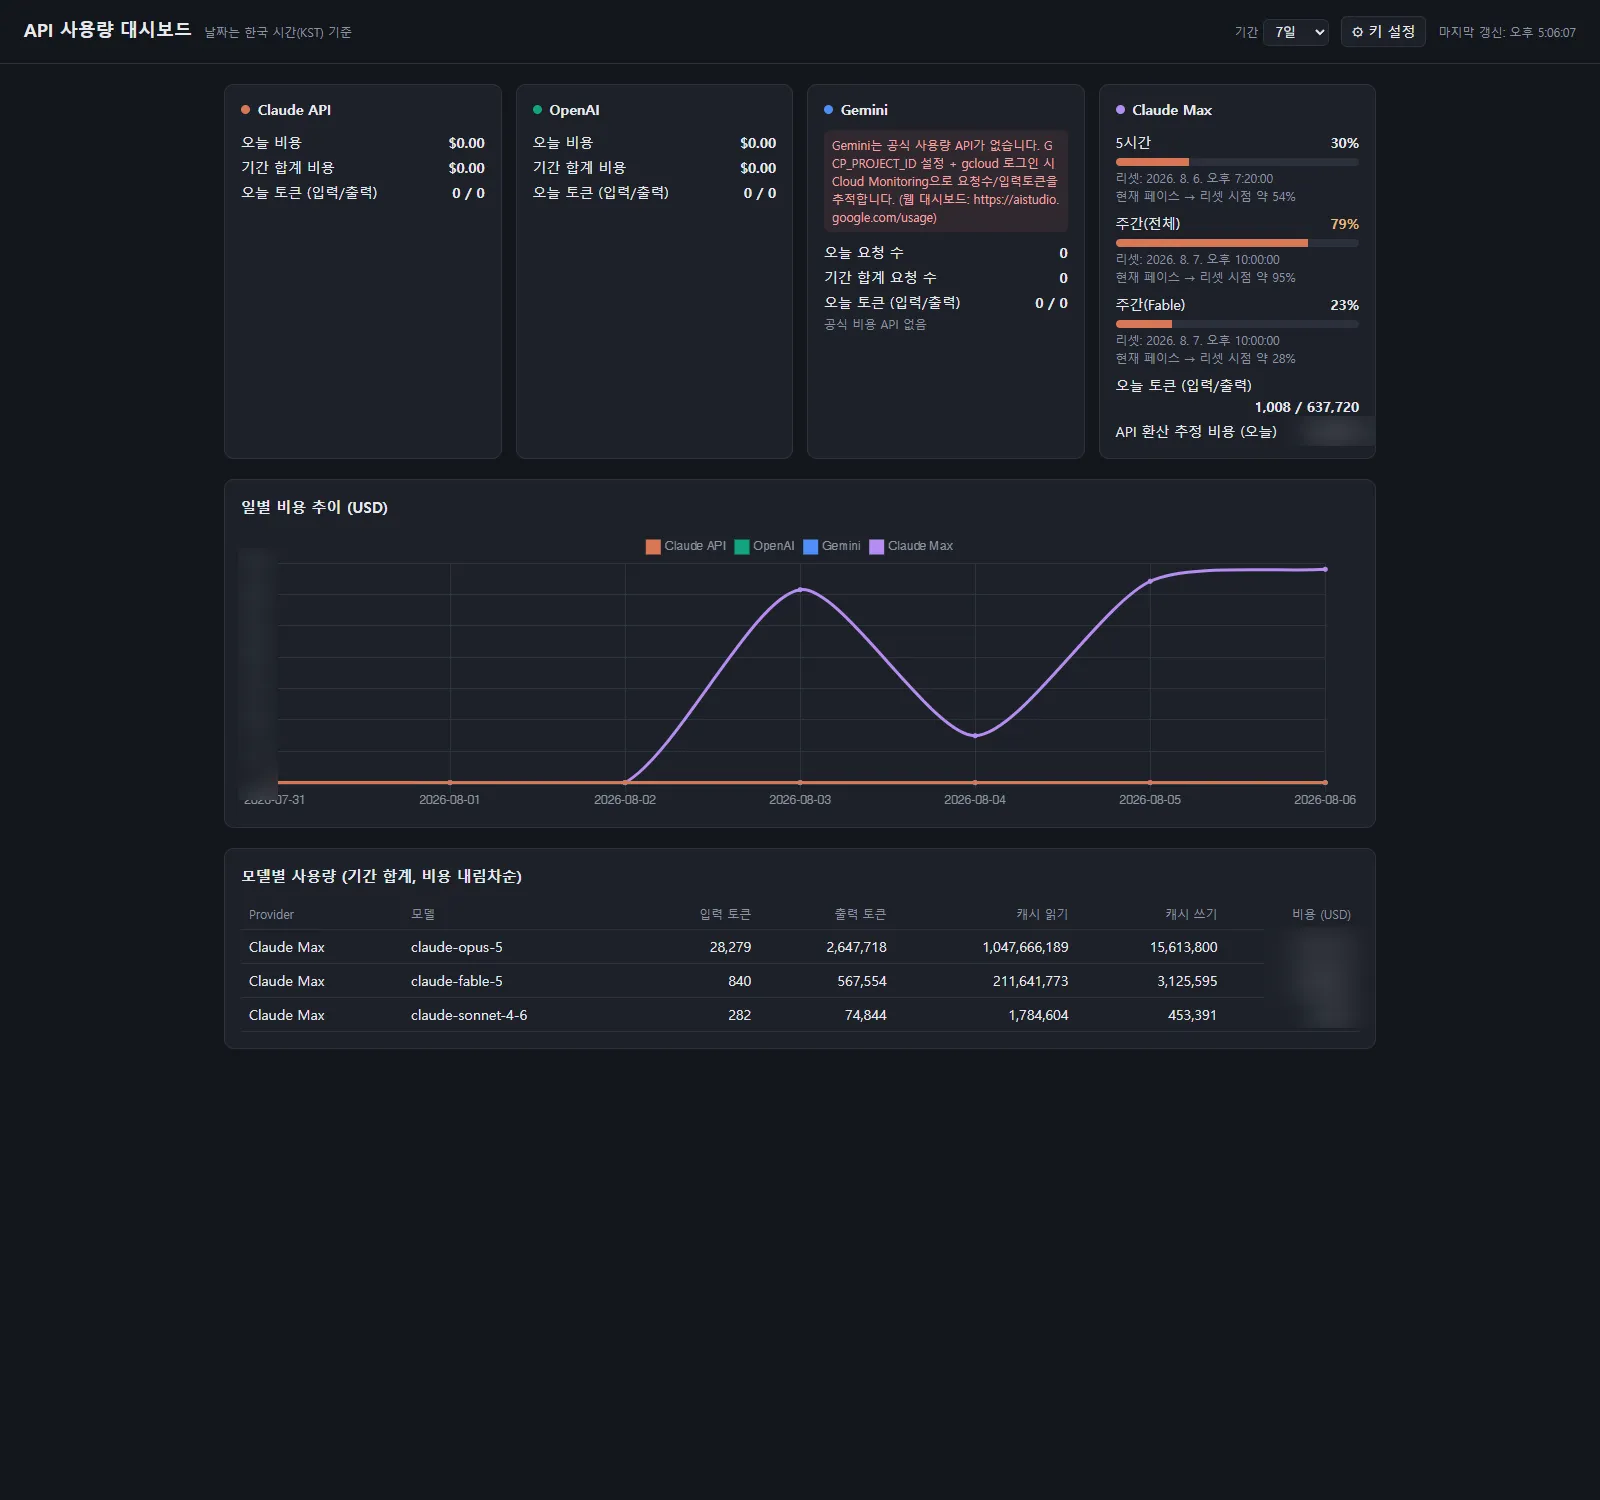Click the aistudio.google.com/usage link text

pyautogui.click(x=945, y=209)
